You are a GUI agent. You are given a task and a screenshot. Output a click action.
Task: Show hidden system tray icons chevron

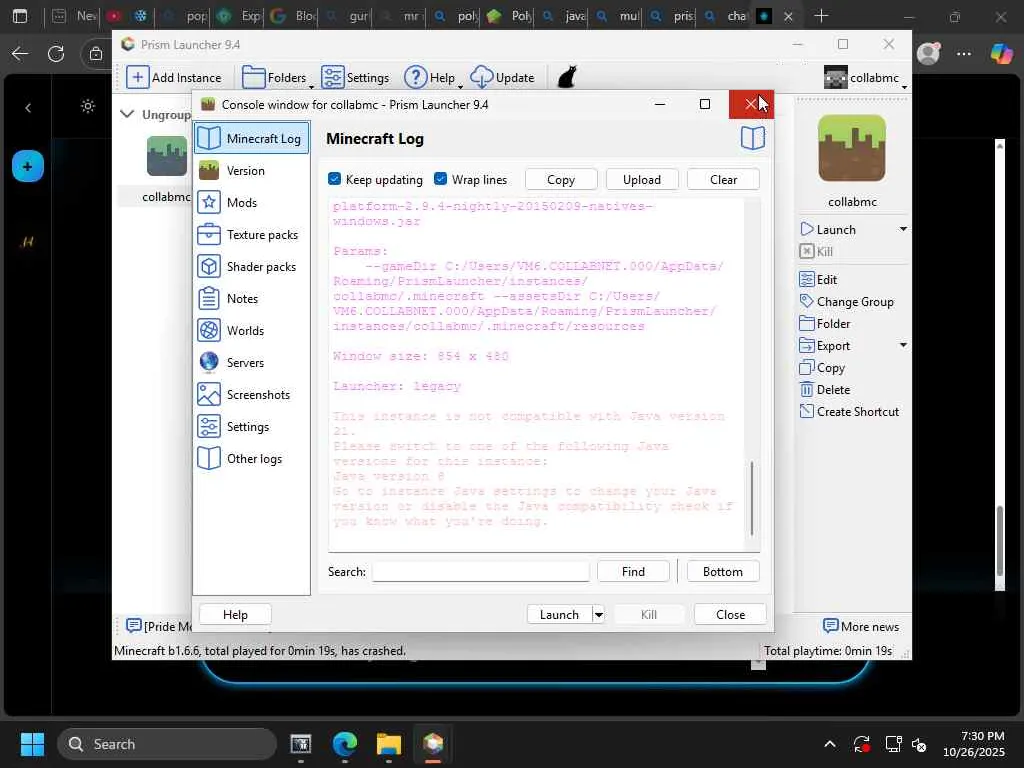pyautogui.click(x=829, y=744)
